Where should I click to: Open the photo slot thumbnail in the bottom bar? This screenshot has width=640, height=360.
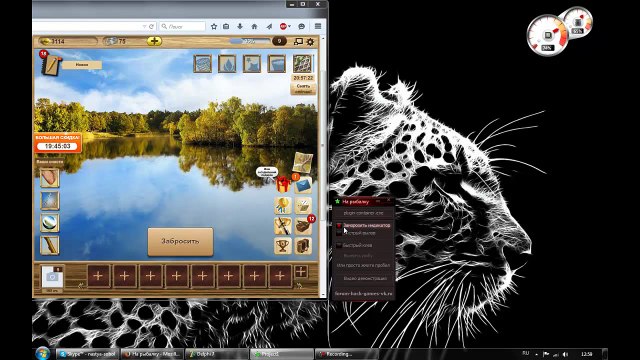point(52,277)
